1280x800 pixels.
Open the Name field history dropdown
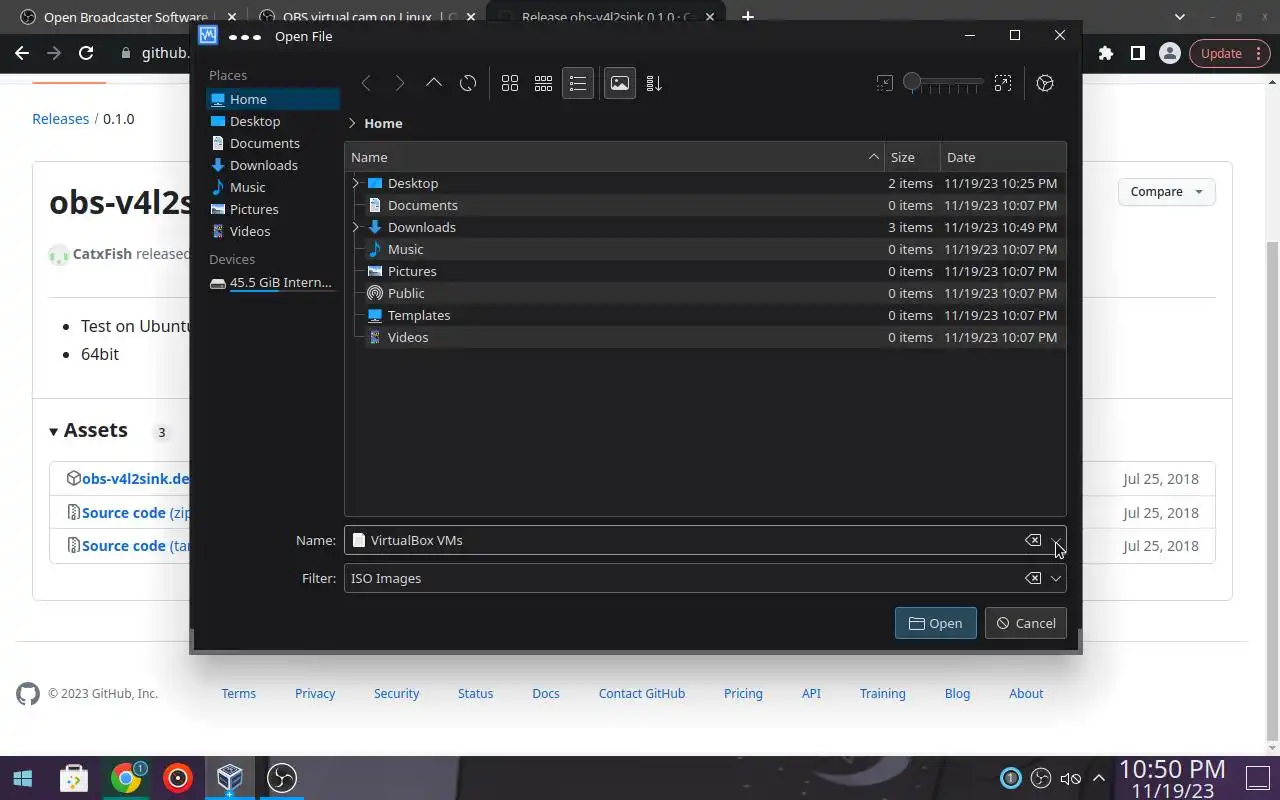point(1056,540)
